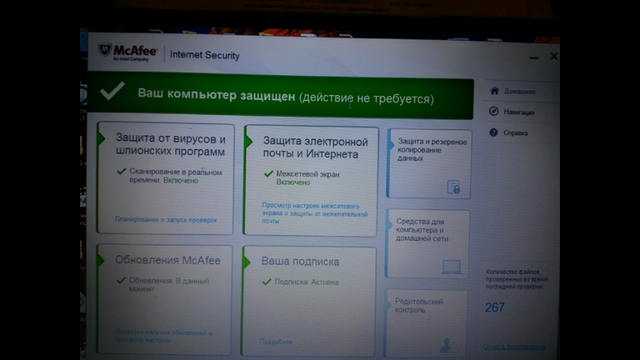The height and width of the screenshot is (360, 640).
Task: Open the Отчет о безопасности link
Action: 514,347
